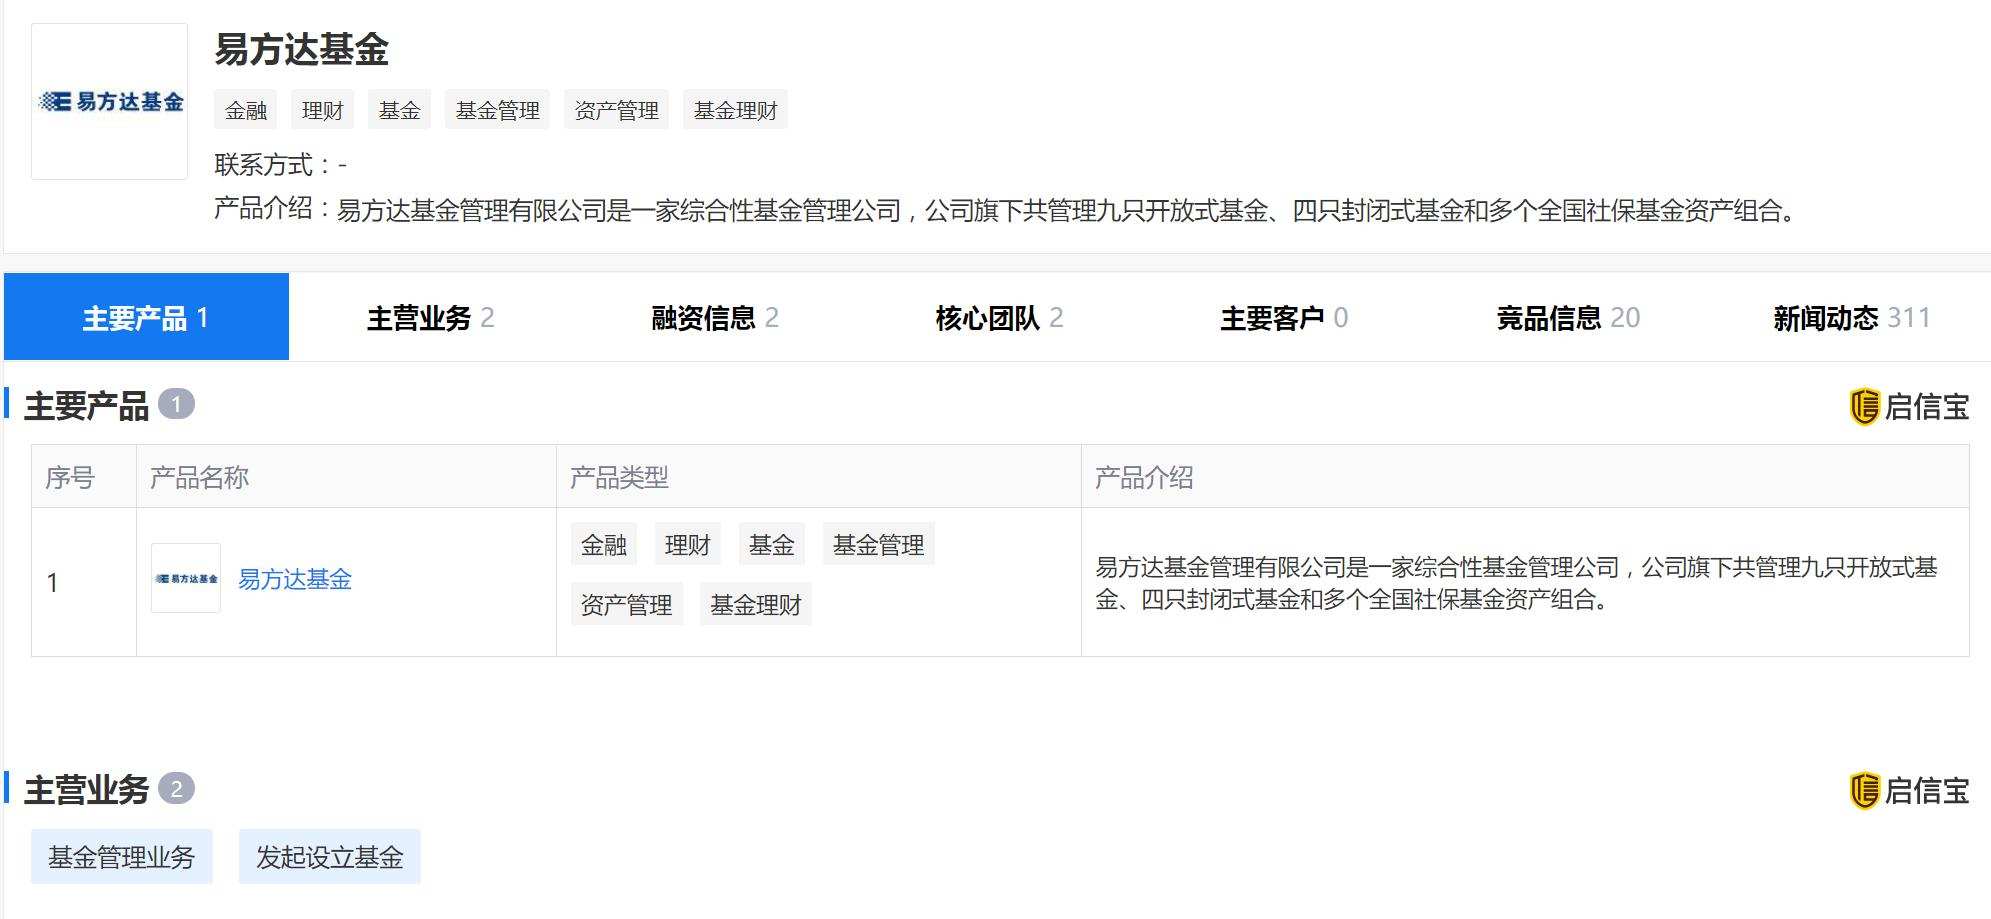Click the 基金理财 tag under the company title

[735, 110]
